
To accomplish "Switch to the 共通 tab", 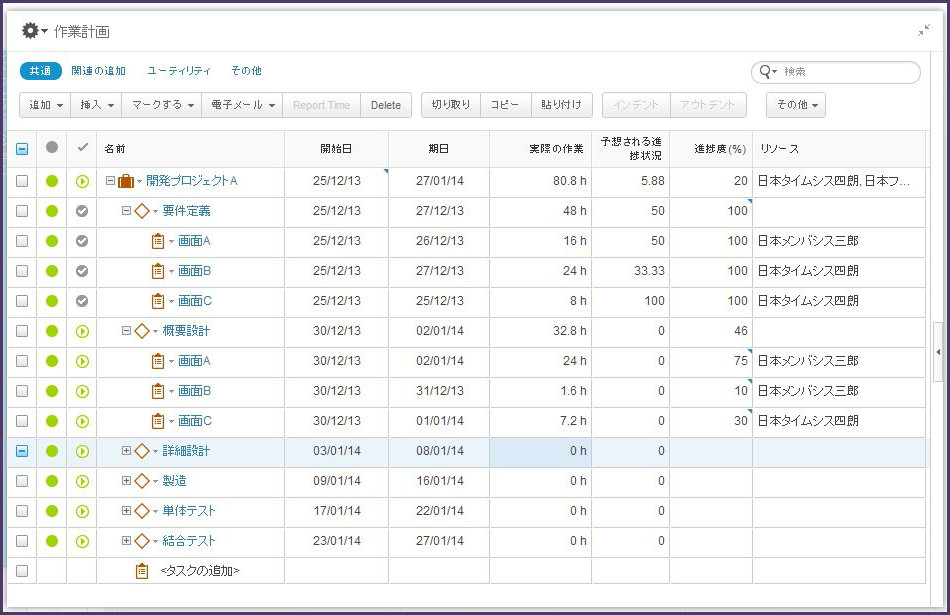I will tap(41, 71).
